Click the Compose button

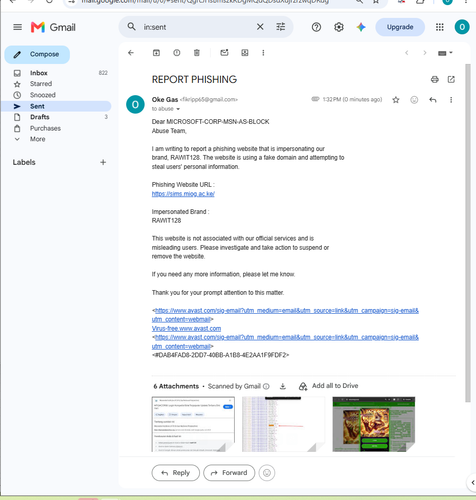click(x=37, y=54)
